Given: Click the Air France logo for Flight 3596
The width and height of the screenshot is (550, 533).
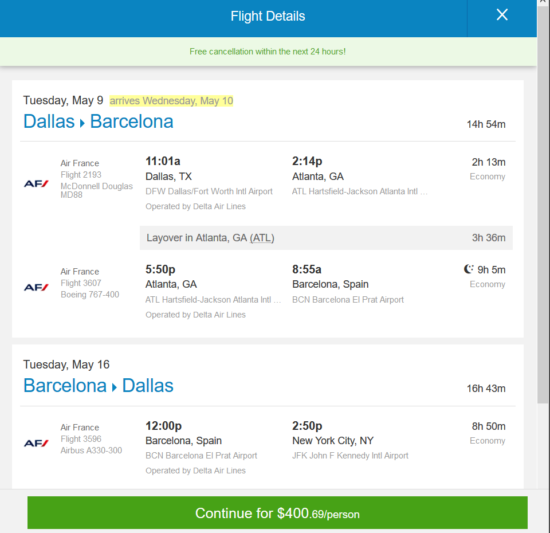Looking at the screenshot, I should [x=36, y=443].
